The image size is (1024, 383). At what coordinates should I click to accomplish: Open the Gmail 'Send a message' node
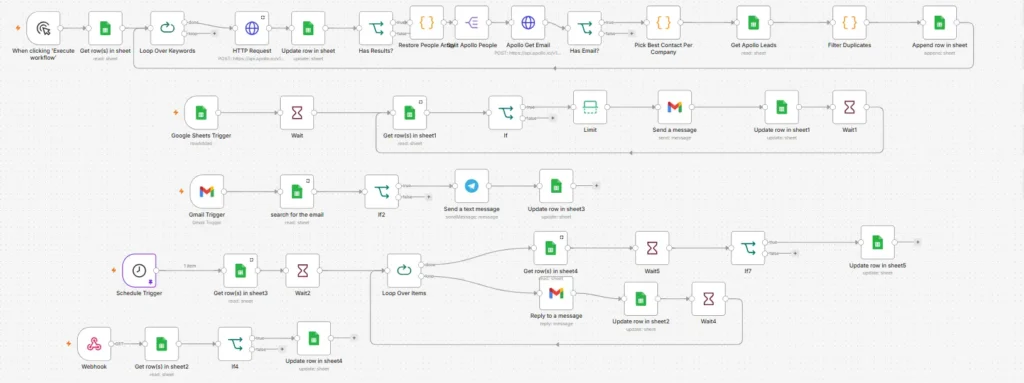point(675,107)
